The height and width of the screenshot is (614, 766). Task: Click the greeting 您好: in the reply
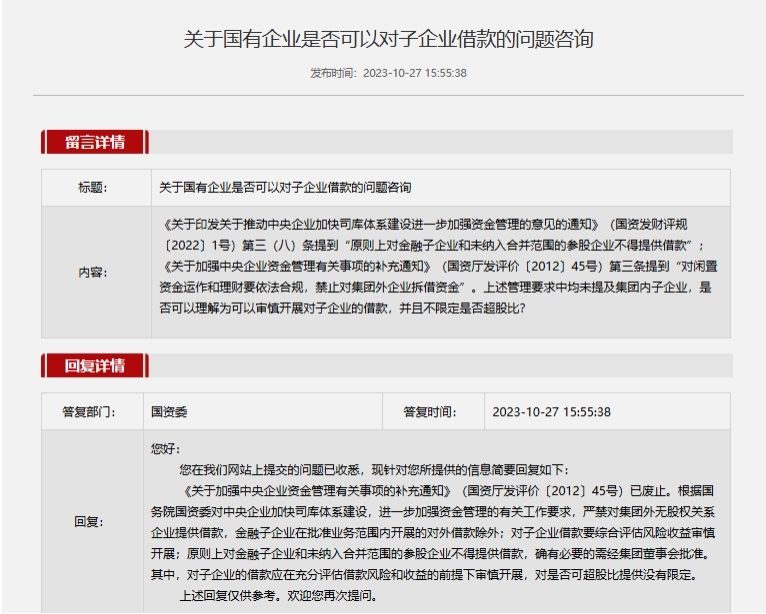tap(166, 448)
